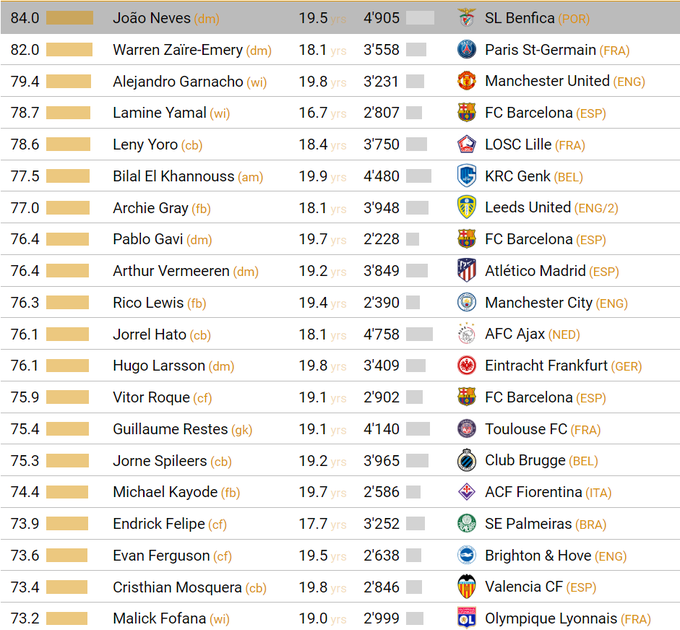Image resolution: width=680 pixels, height=630 pixels.
Task: Click Jorrel Hato's 4'758 minutes bar
Action: point(420,335)
